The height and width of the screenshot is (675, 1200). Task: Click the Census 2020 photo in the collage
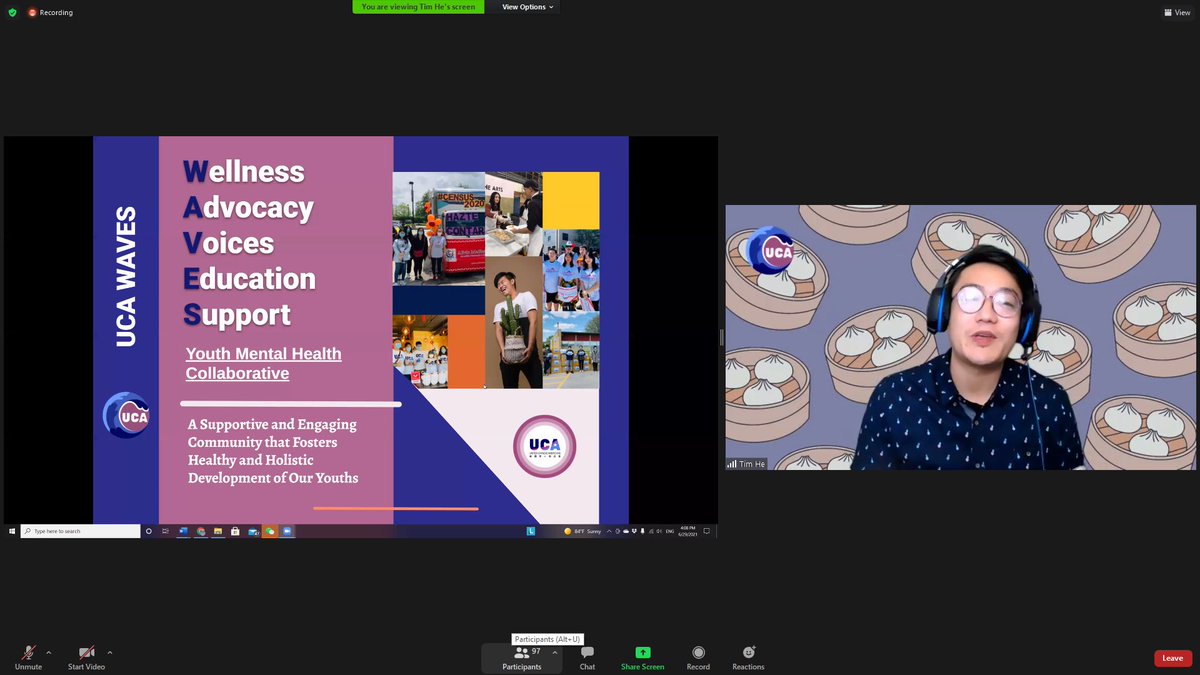tap(438, 228)
